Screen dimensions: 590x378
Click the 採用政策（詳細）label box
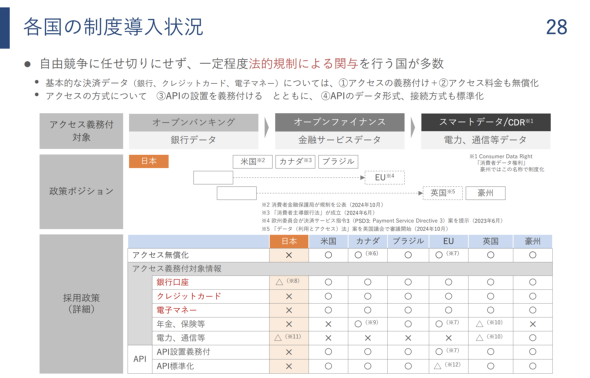point(81,304)
